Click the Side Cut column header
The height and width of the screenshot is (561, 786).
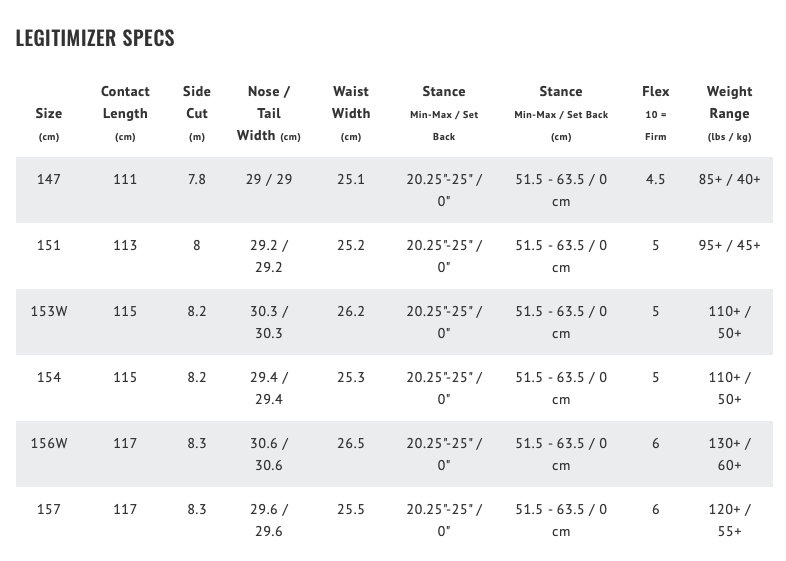coord(197,113)
